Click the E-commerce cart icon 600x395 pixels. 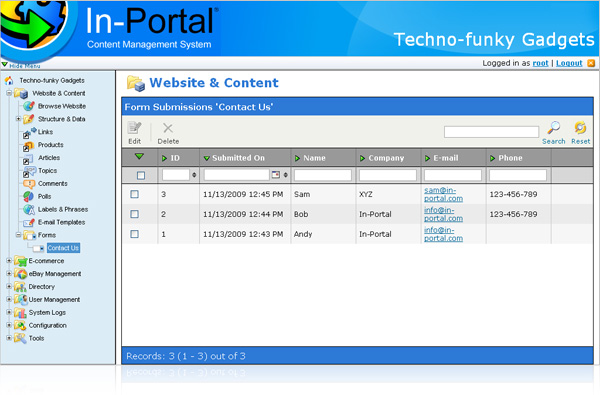(20, 261)
